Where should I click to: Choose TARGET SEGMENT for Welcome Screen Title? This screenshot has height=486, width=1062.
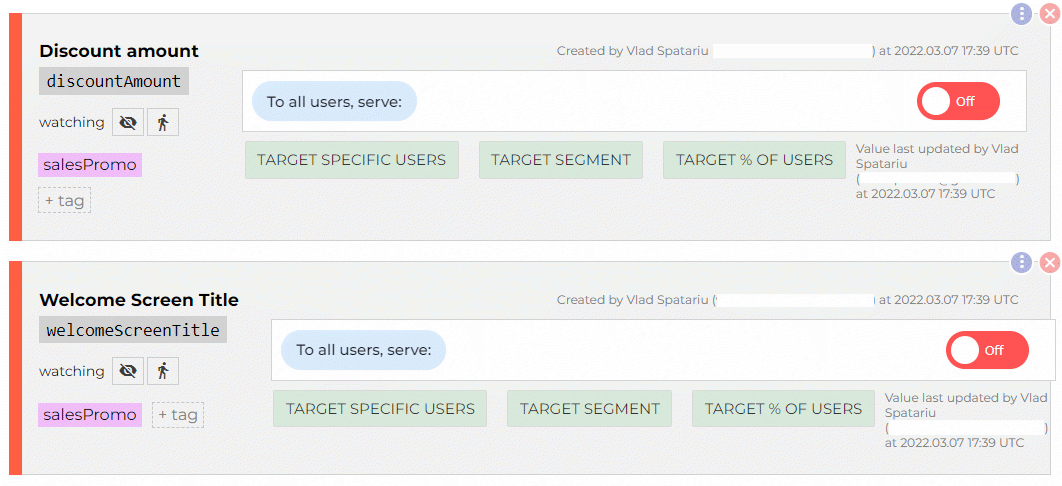590,409
